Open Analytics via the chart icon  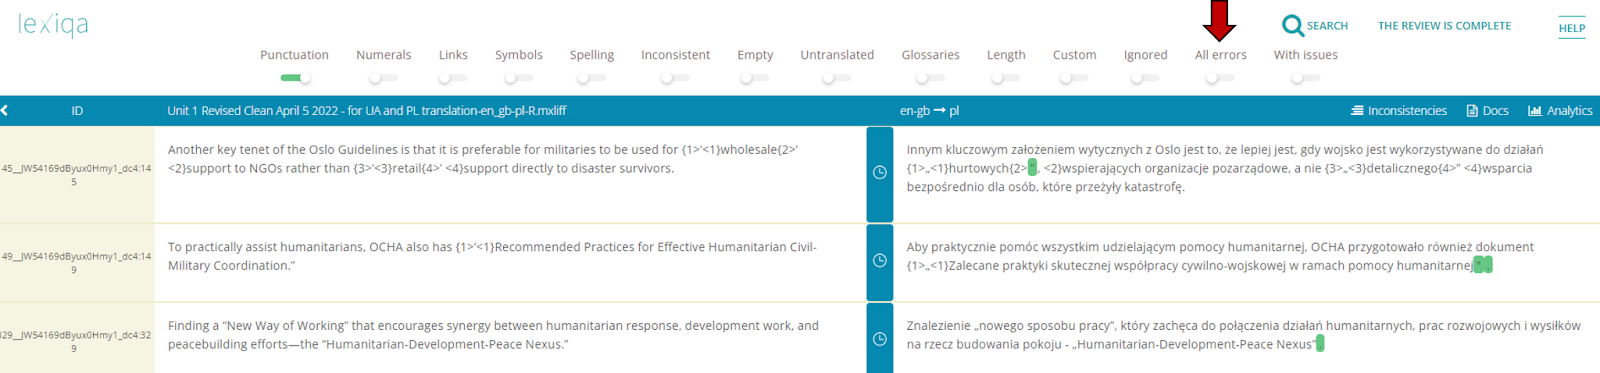click(1535, 111)
